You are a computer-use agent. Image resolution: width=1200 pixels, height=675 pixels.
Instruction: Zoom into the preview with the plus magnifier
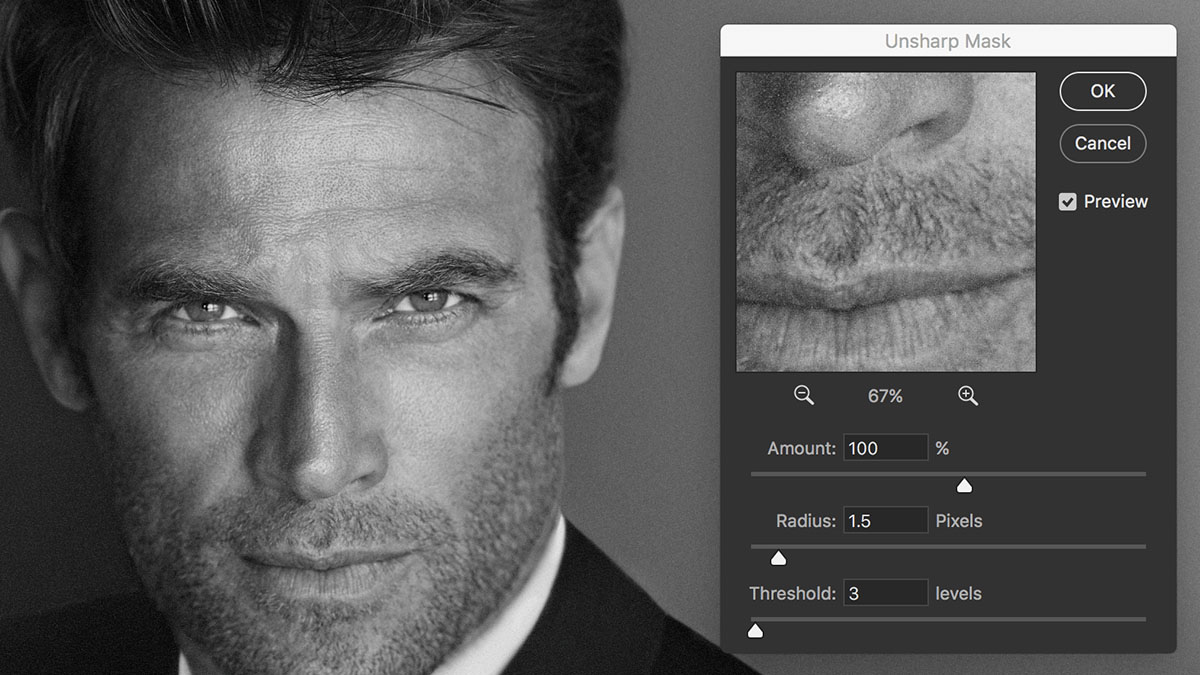click(967, 396)
